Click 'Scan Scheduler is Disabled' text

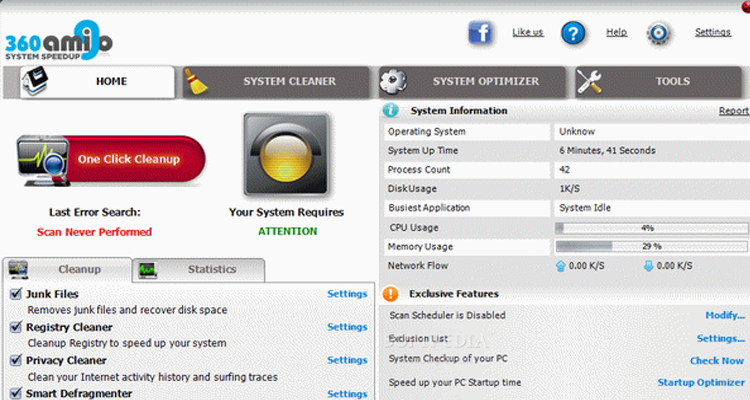447,315
